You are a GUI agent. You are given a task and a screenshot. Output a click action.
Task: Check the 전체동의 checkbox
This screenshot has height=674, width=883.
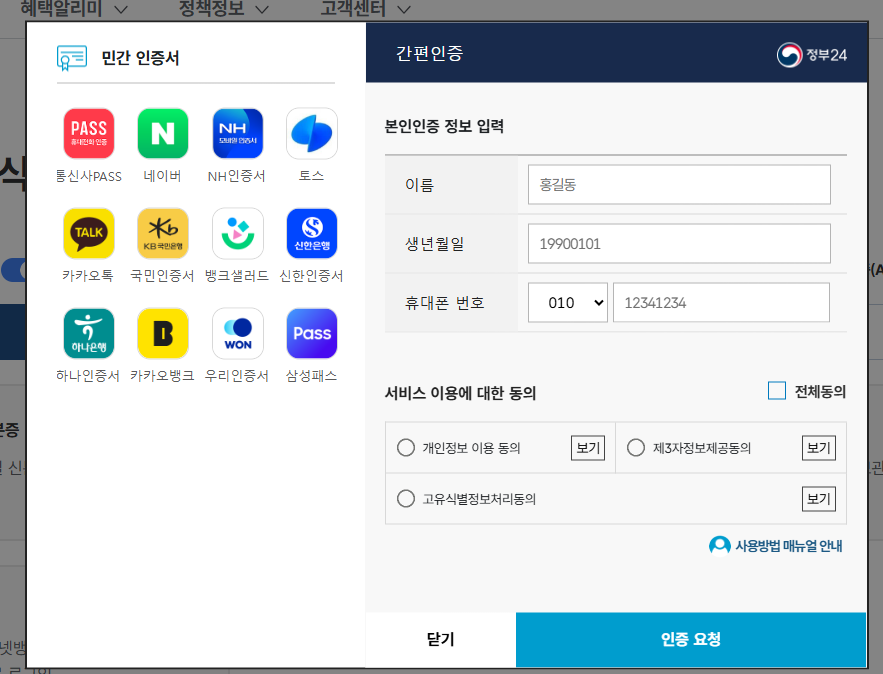click(x=777, y=391)
